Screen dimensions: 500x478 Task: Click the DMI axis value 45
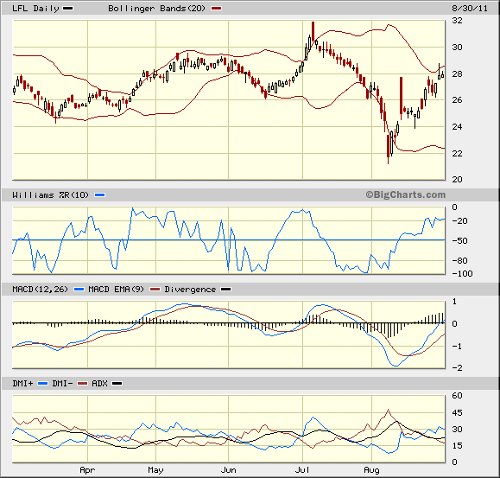pyautogui.click(x=457, y=413)
